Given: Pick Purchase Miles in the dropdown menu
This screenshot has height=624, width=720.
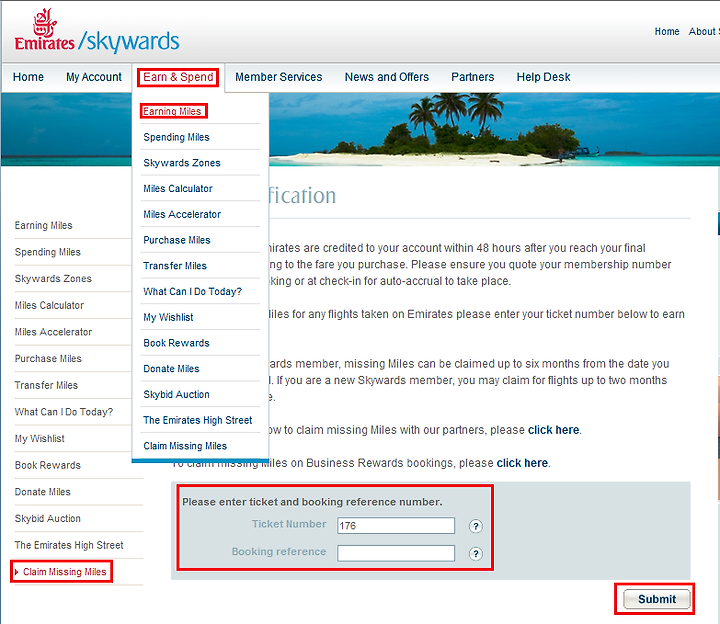Looking at the screenshot, I should click(x=177, y=240).
